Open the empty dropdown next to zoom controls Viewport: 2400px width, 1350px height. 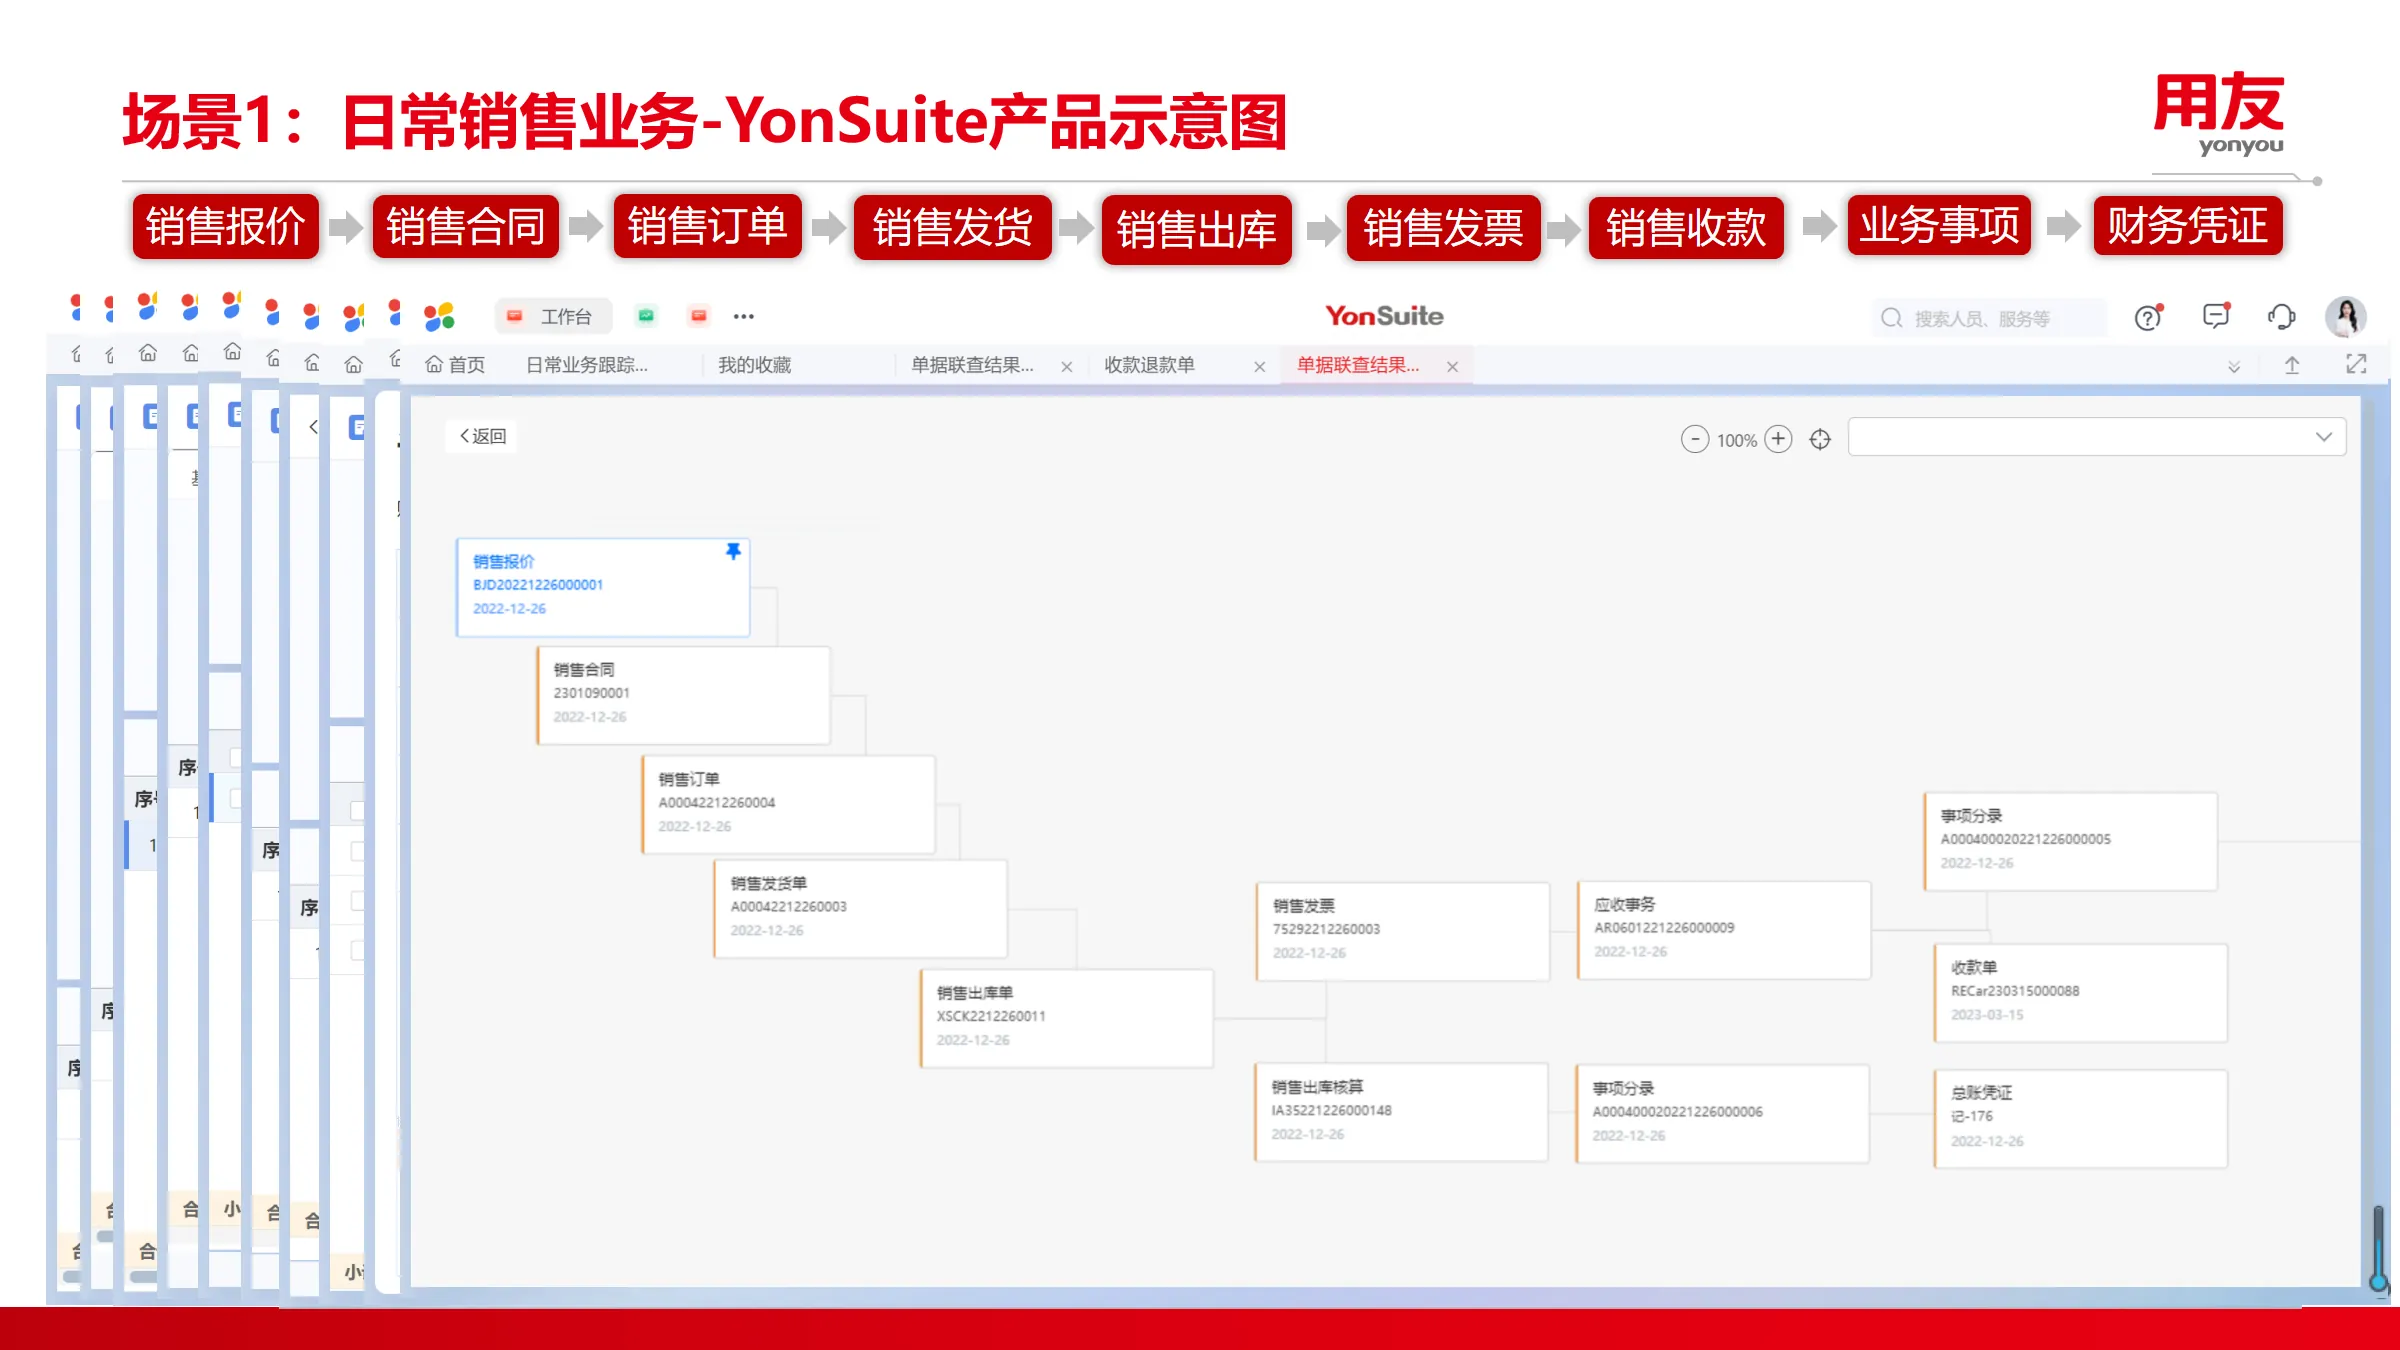tap(2096, 437)
